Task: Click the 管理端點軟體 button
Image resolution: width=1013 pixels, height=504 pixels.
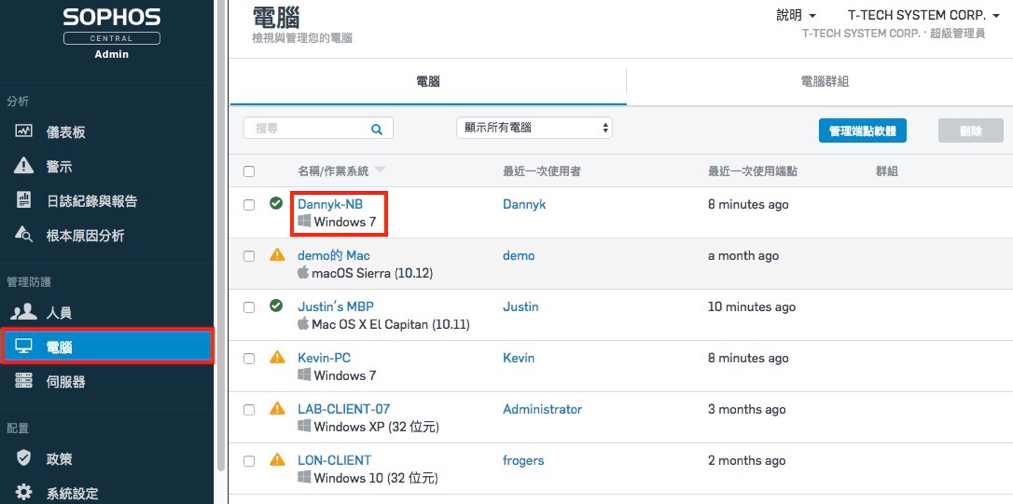Action: 862,131
